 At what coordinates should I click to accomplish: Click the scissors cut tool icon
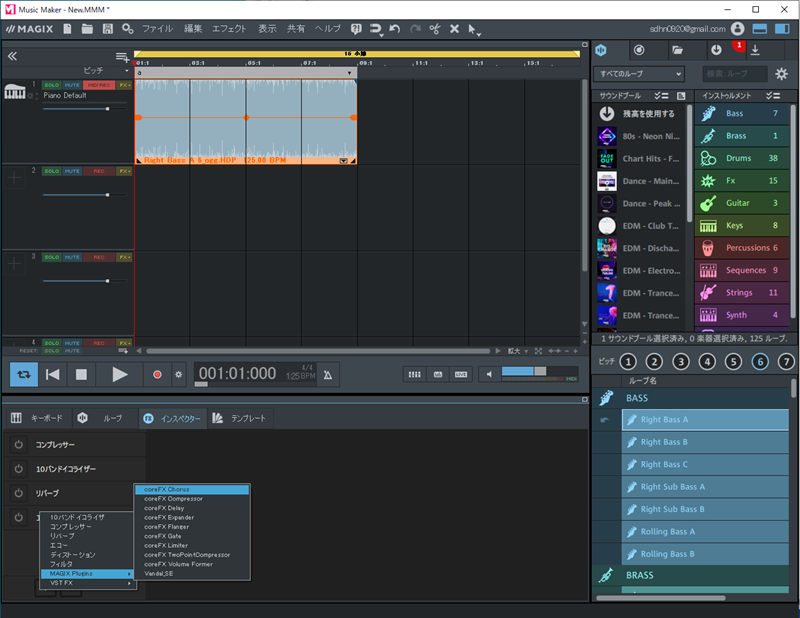click(435, 29)
